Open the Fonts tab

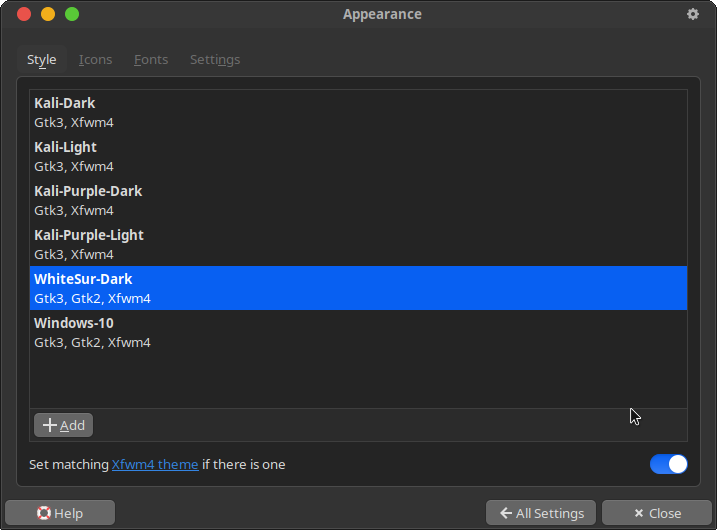[x=151, y=59]
